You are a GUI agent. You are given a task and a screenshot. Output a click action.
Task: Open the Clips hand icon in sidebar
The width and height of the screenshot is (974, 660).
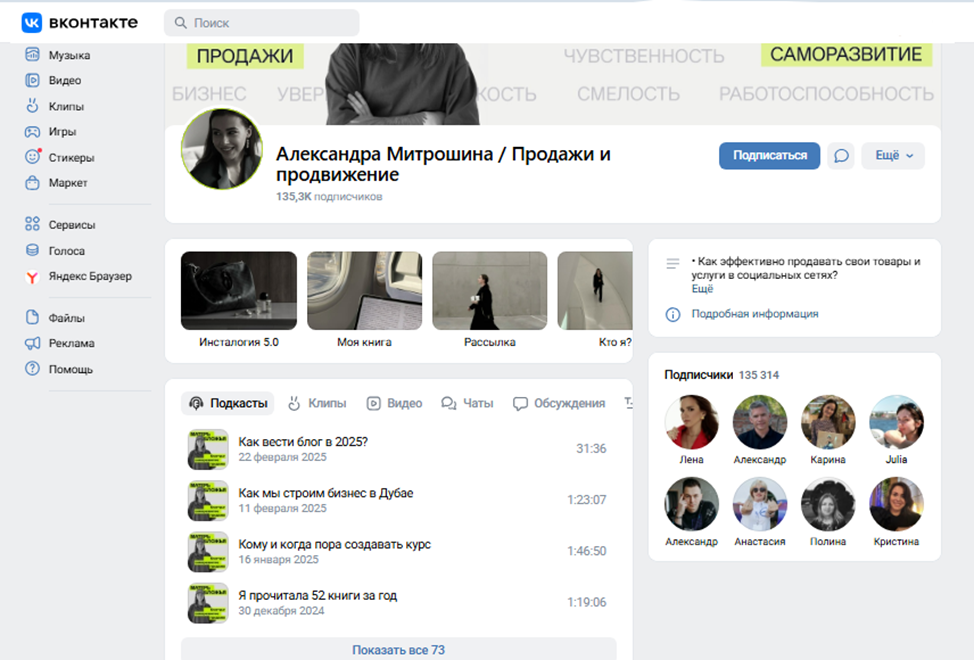coord(32,106)
